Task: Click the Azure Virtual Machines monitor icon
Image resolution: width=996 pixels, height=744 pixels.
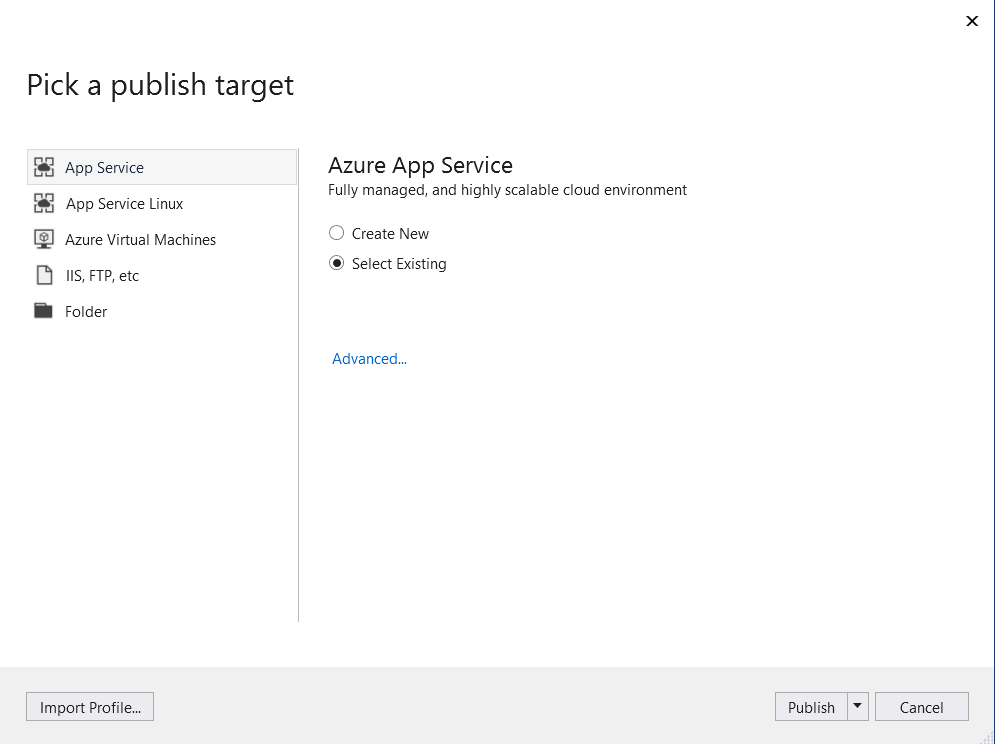Action: click(44, 240)
